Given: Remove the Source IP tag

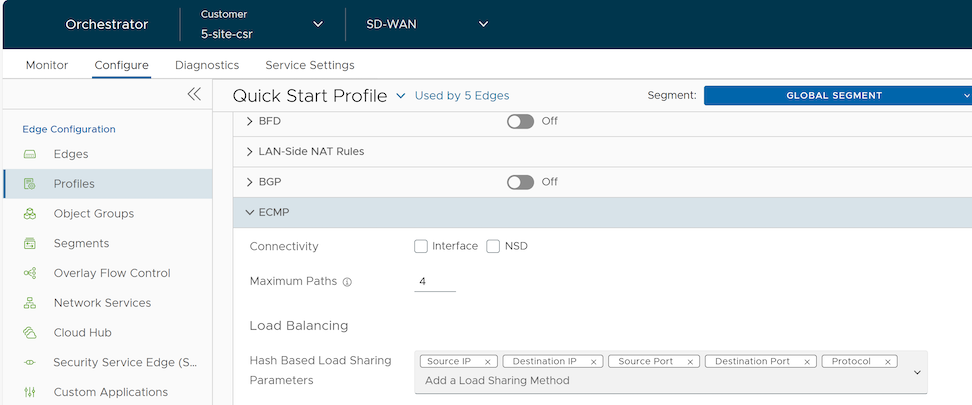Looking at the screenshot, I should click(x=487, y=362).
